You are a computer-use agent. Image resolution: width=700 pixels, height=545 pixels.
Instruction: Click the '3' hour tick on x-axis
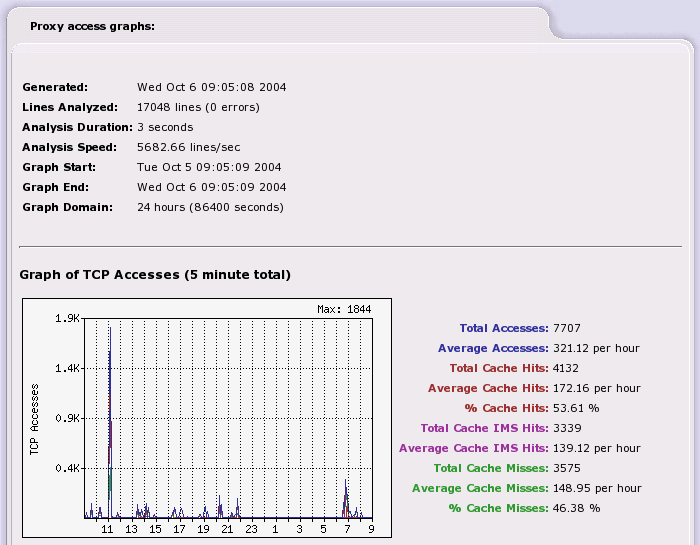[300, 529]
